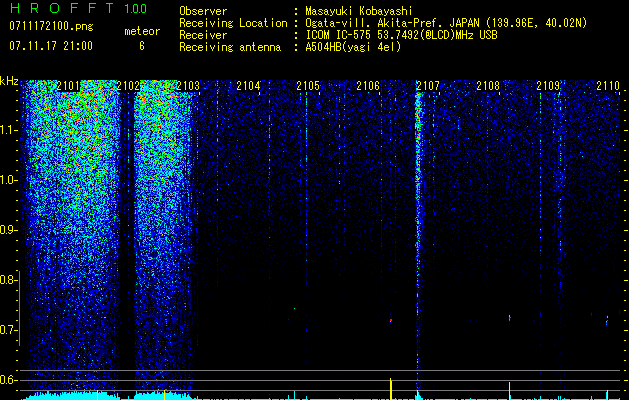629x400 pixels.
Task: Select the file name 0711172100.png
Action: coord(51,26)
